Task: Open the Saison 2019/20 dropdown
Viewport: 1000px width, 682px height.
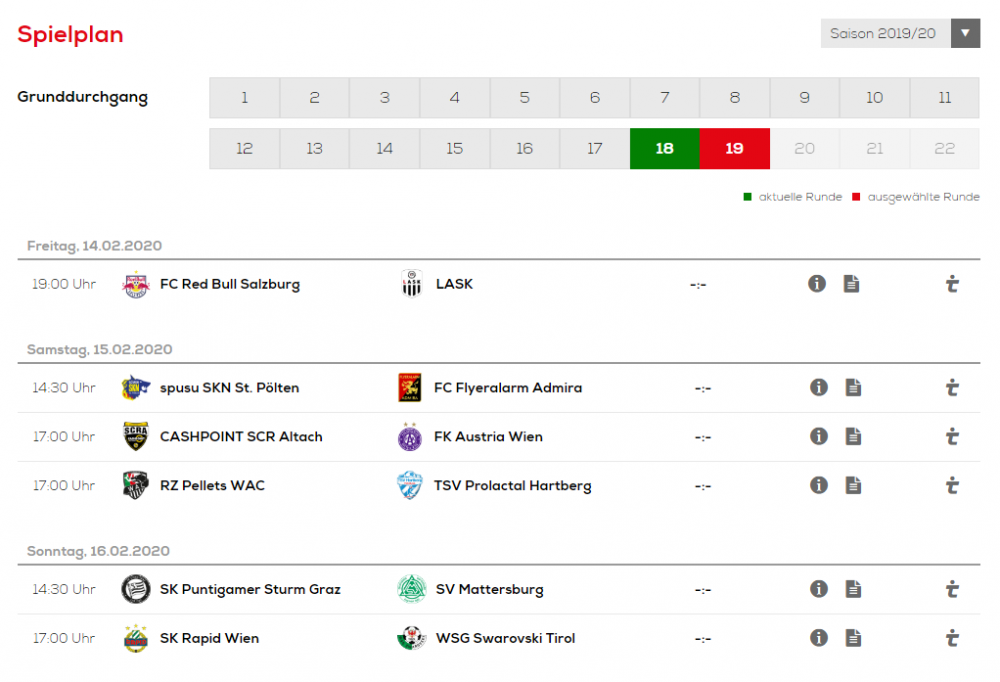Action: 885,34
